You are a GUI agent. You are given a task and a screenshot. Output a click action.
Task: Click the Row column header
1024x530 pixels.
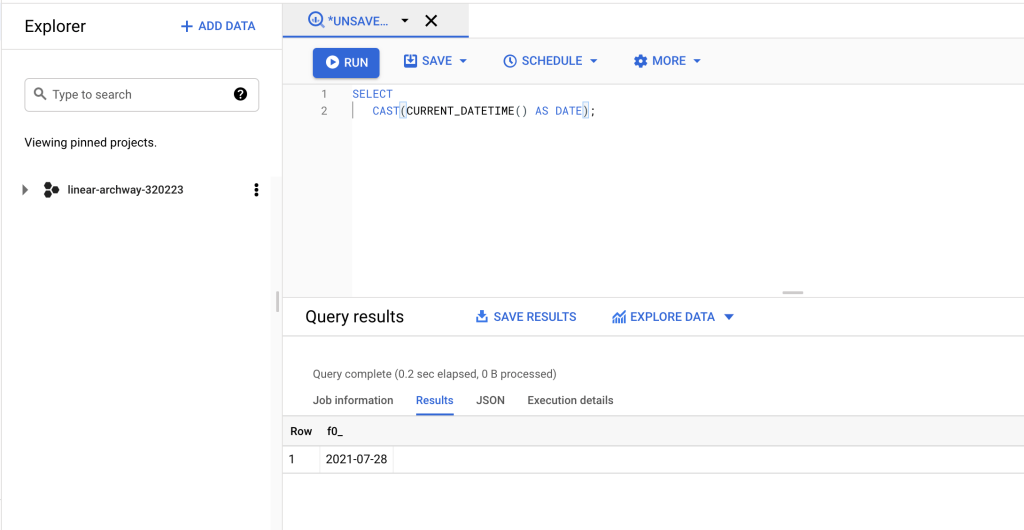[x=301, y=431]
